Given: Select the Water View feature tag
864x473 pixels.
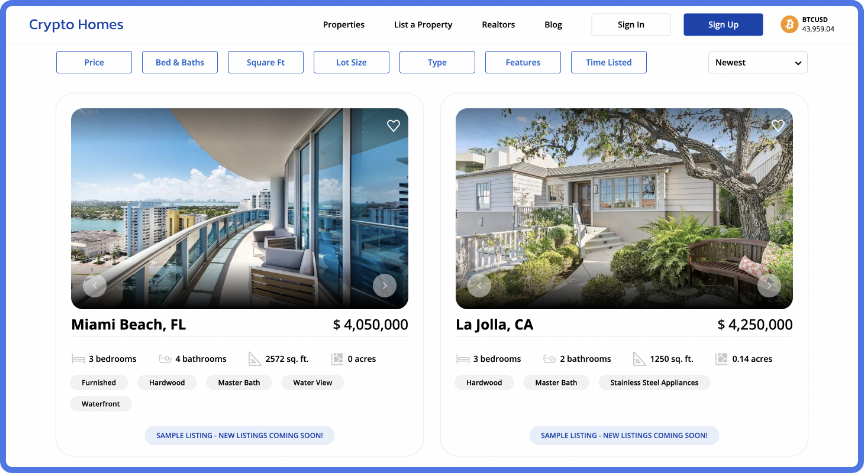Looking at the screenshot, I should pyautogui.click(x=312, y=383).
